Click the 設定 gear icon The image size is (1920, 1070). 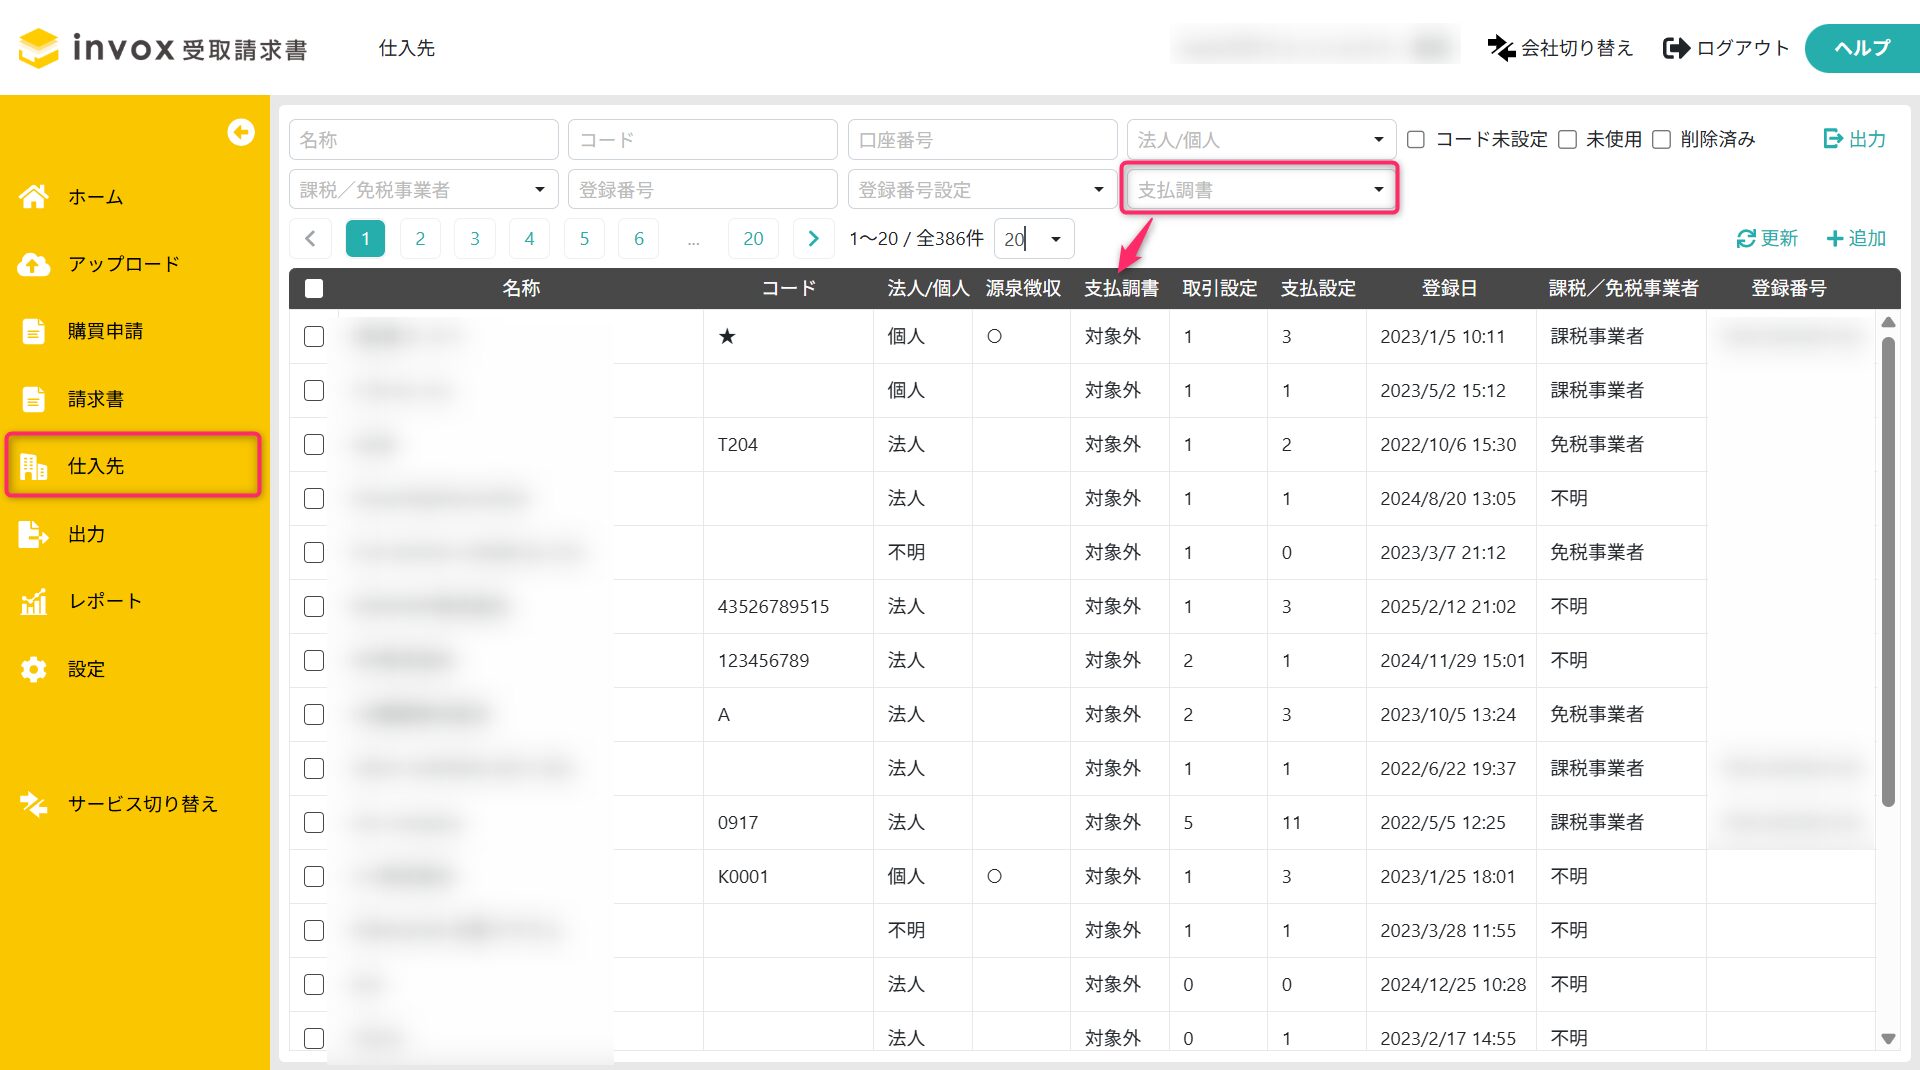[34, 669]
